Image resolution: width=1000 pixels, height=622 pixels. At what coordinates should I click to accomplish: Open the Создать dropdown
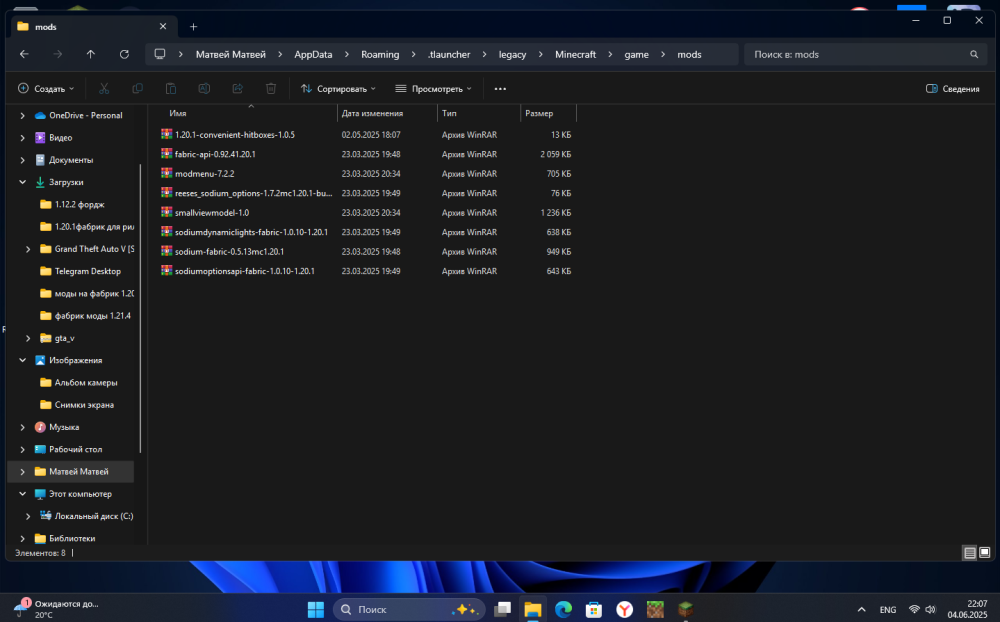(46, 89)
